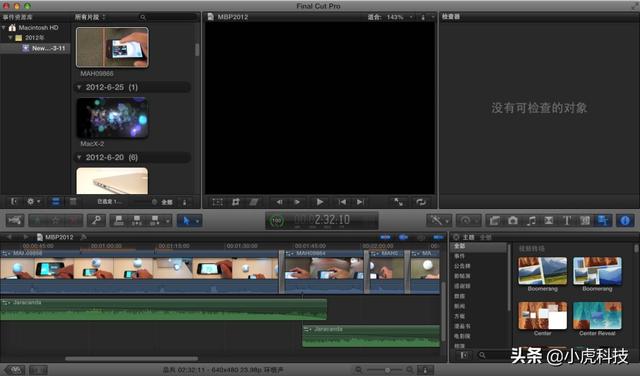This screenshot has width=640, height=376.
Task: Step forward one frame in viewer
Action: (297, 202)
